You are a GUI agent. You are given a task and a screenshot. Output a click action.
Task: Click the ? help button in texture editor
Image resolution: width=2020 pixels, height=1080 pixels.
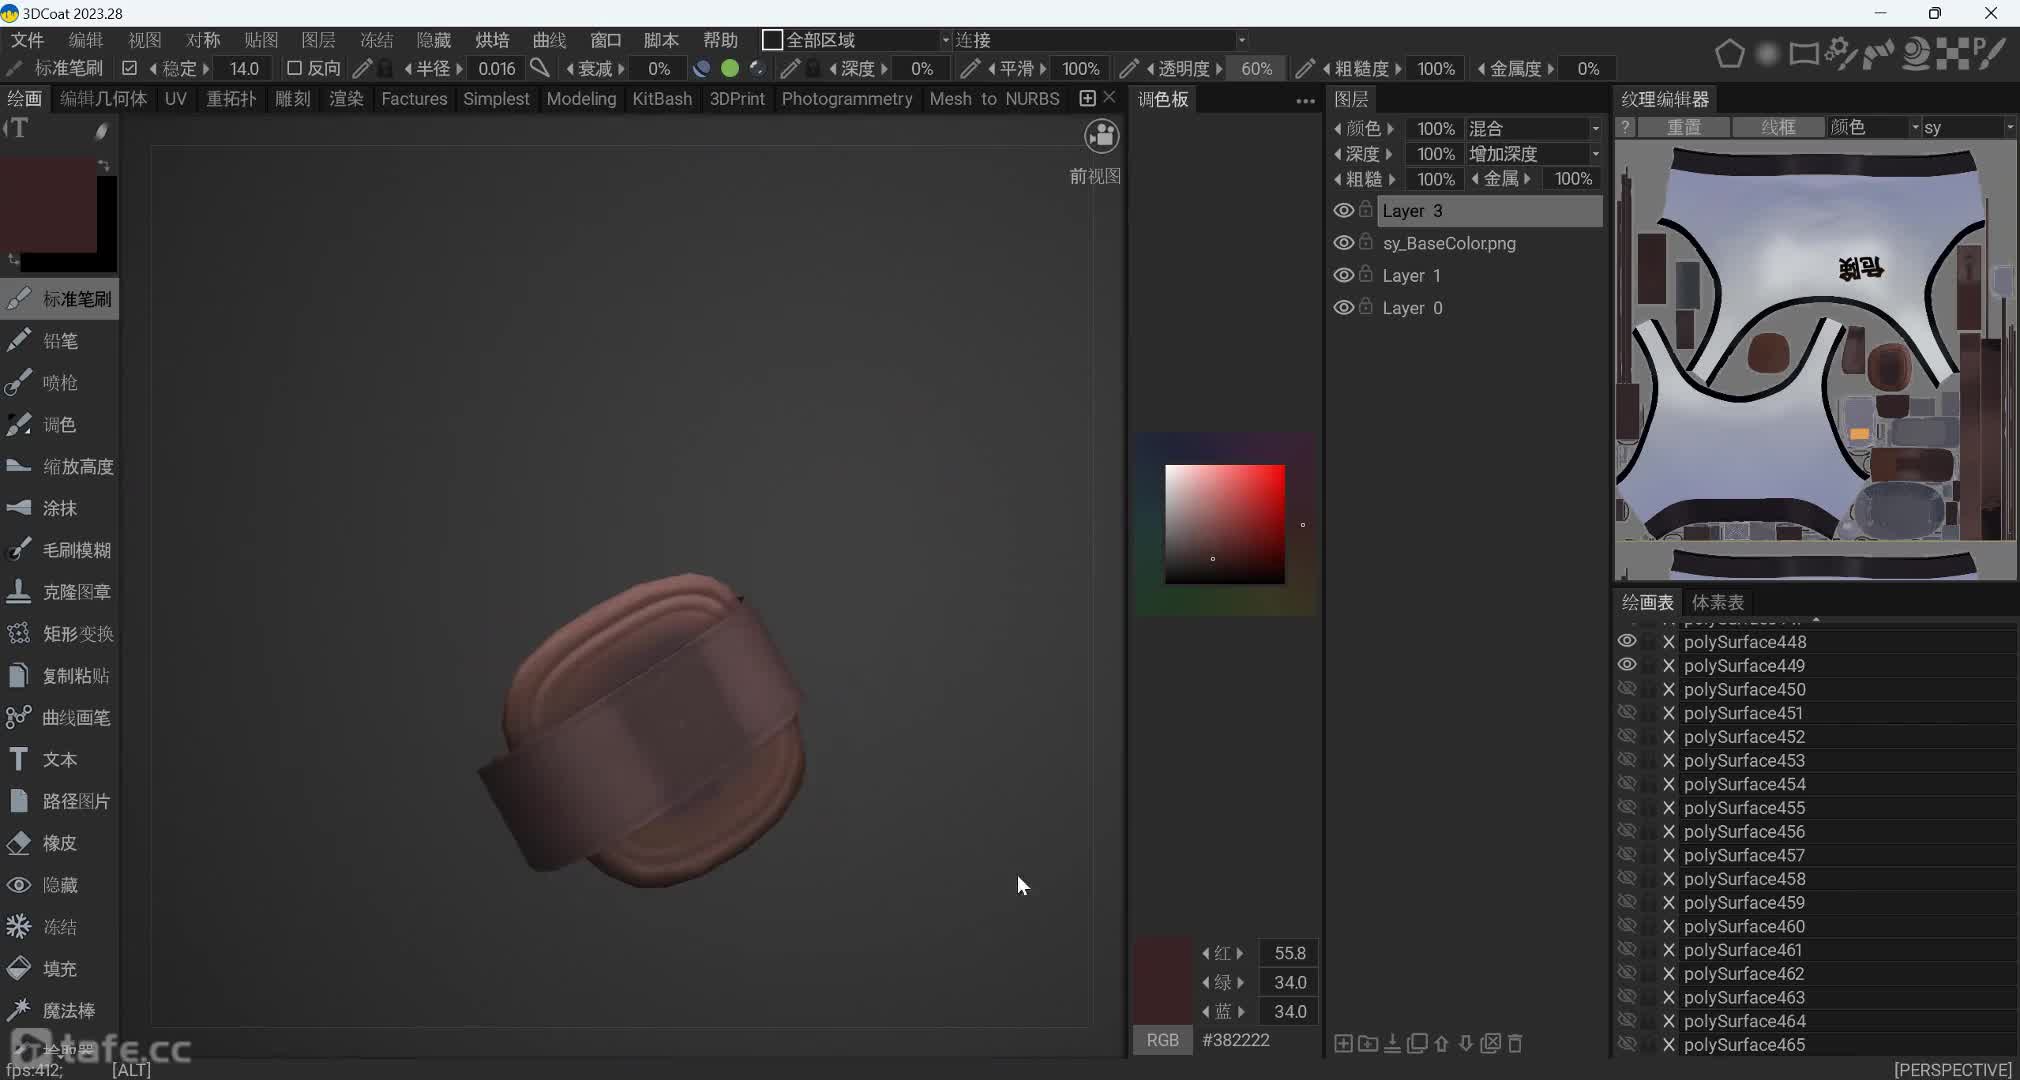(1626, 127)
